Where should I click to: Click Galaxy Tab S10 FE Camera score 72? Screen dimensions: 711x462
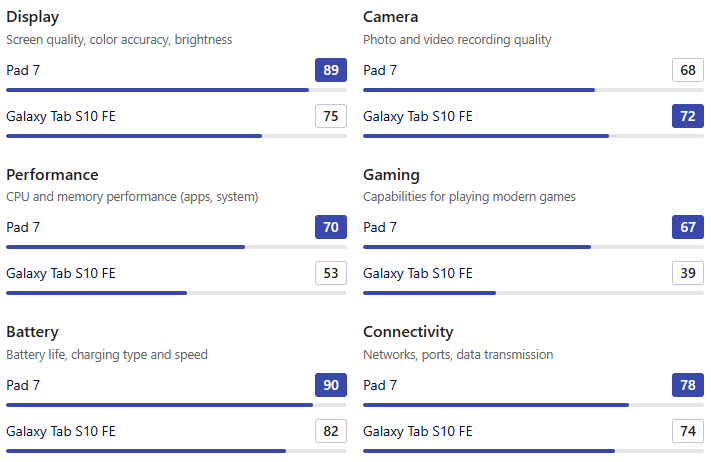coord(688,116)
